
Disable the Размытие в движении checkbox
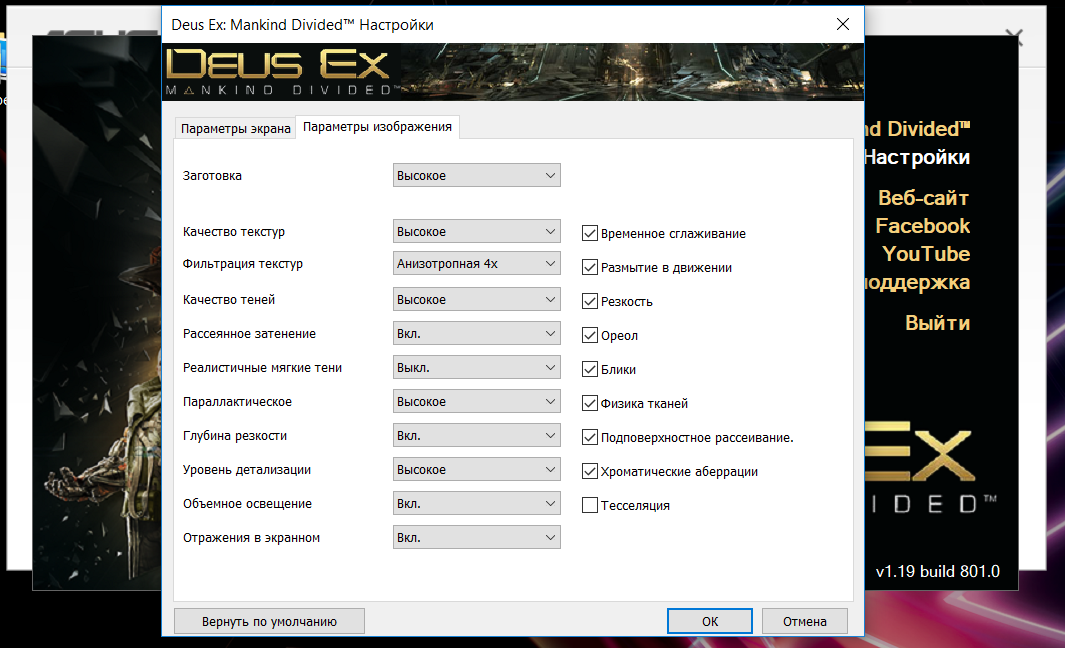[590, 268]
